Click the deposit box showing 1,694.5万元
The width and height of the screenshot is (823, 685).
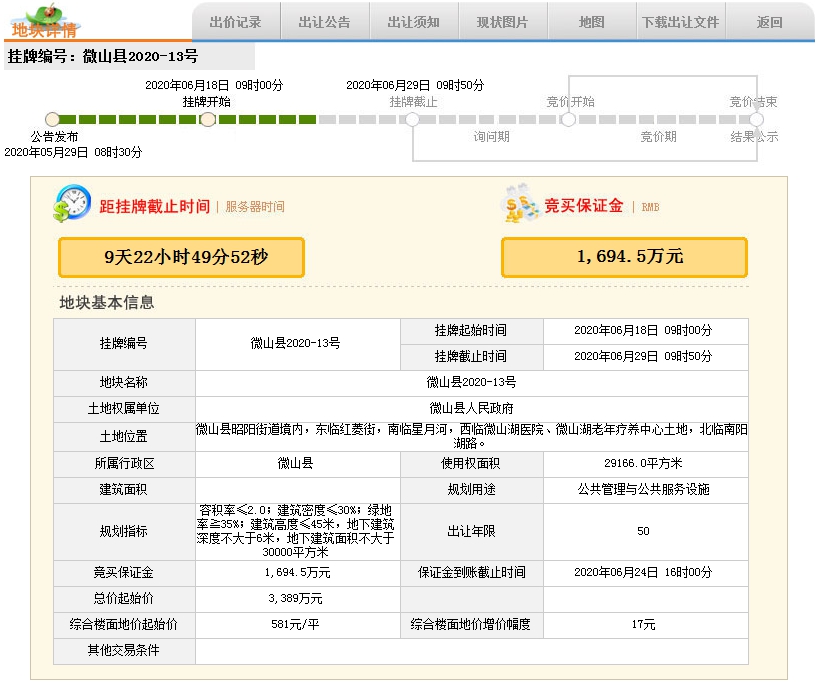pyautogui.click(x=624, y=257)
